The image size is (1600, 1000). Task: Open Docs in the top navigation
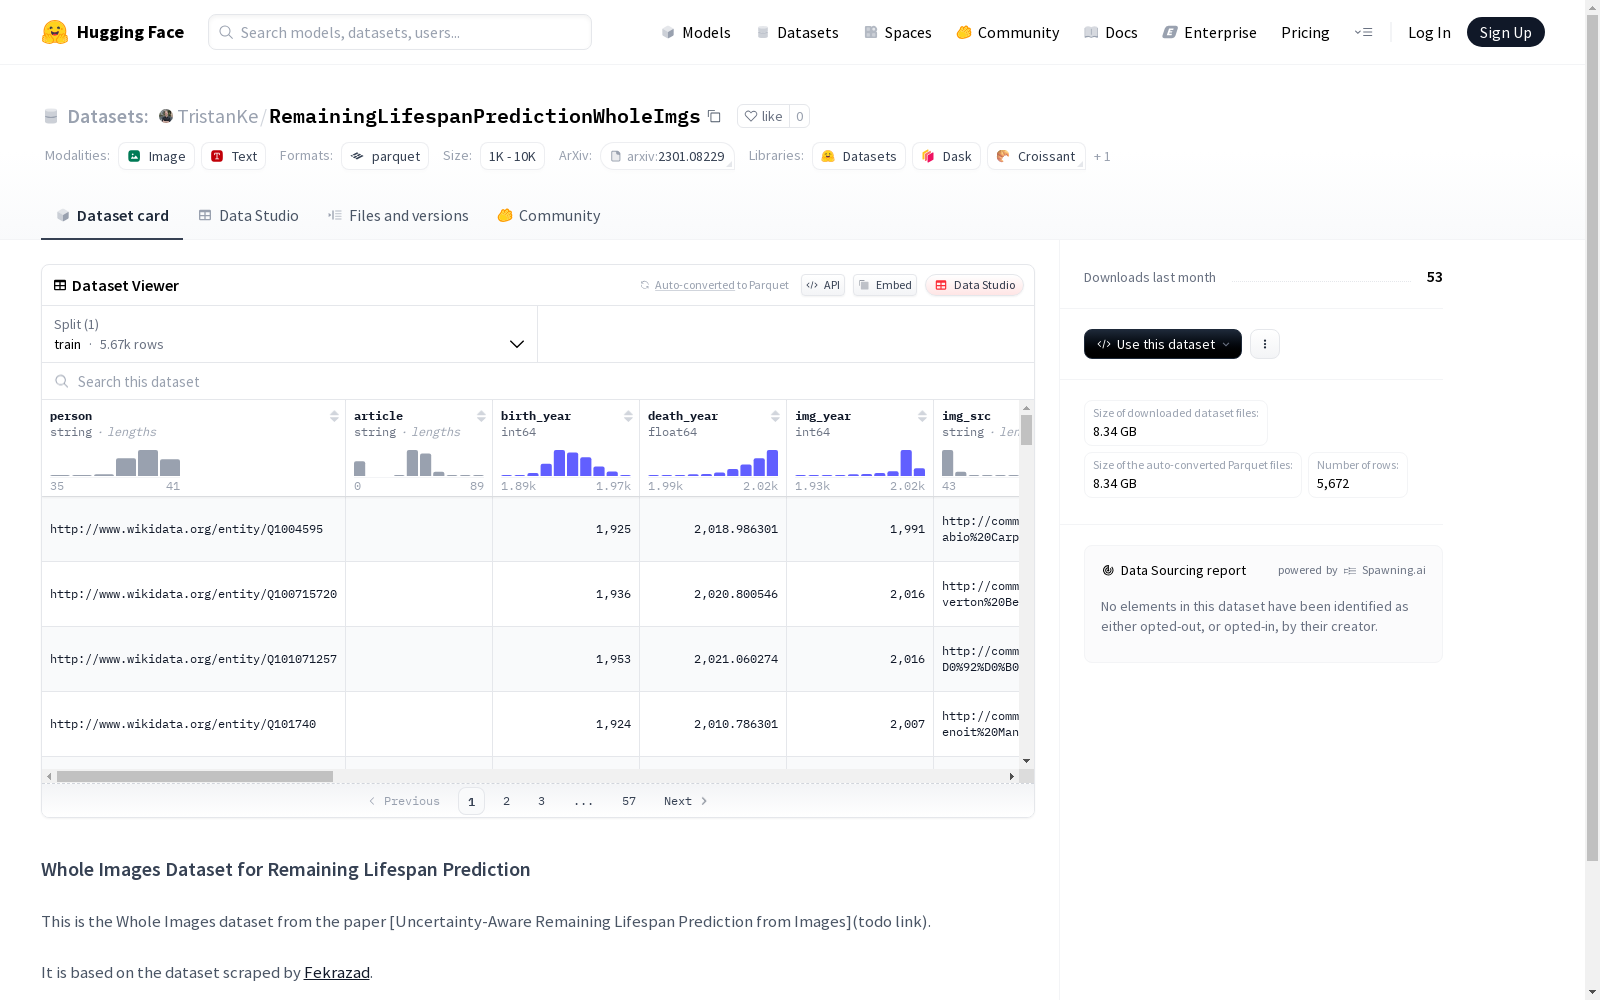pos(1111,32)
